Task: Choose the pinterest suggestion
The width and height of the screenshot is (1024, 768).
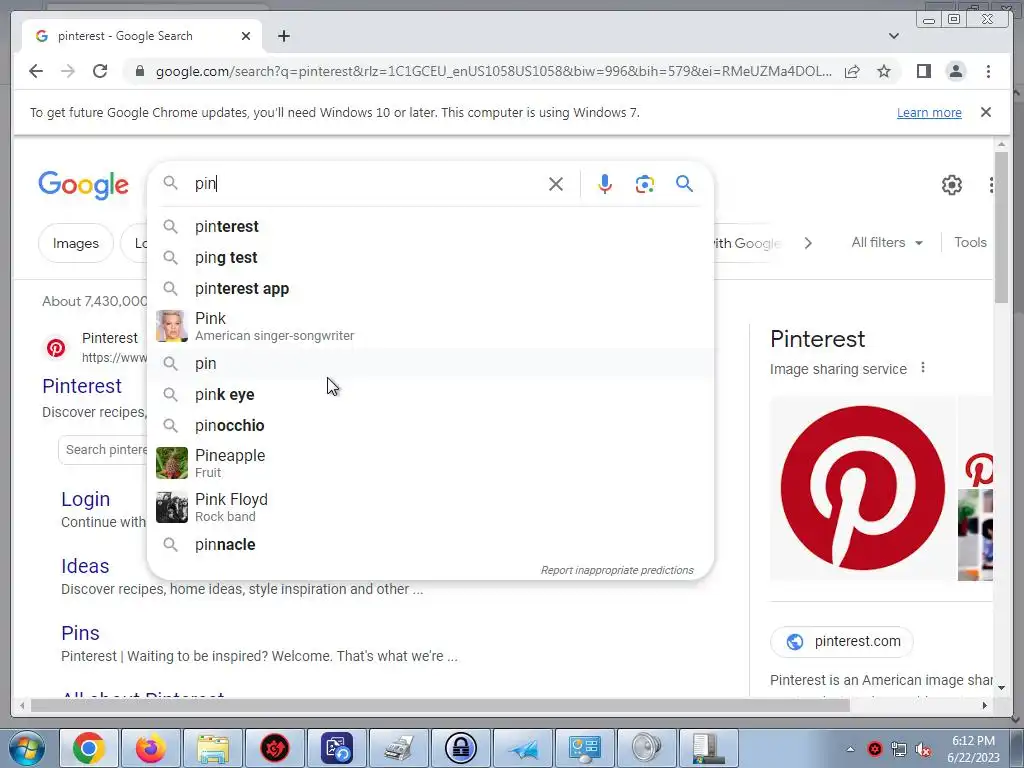Action: [431, 227]
